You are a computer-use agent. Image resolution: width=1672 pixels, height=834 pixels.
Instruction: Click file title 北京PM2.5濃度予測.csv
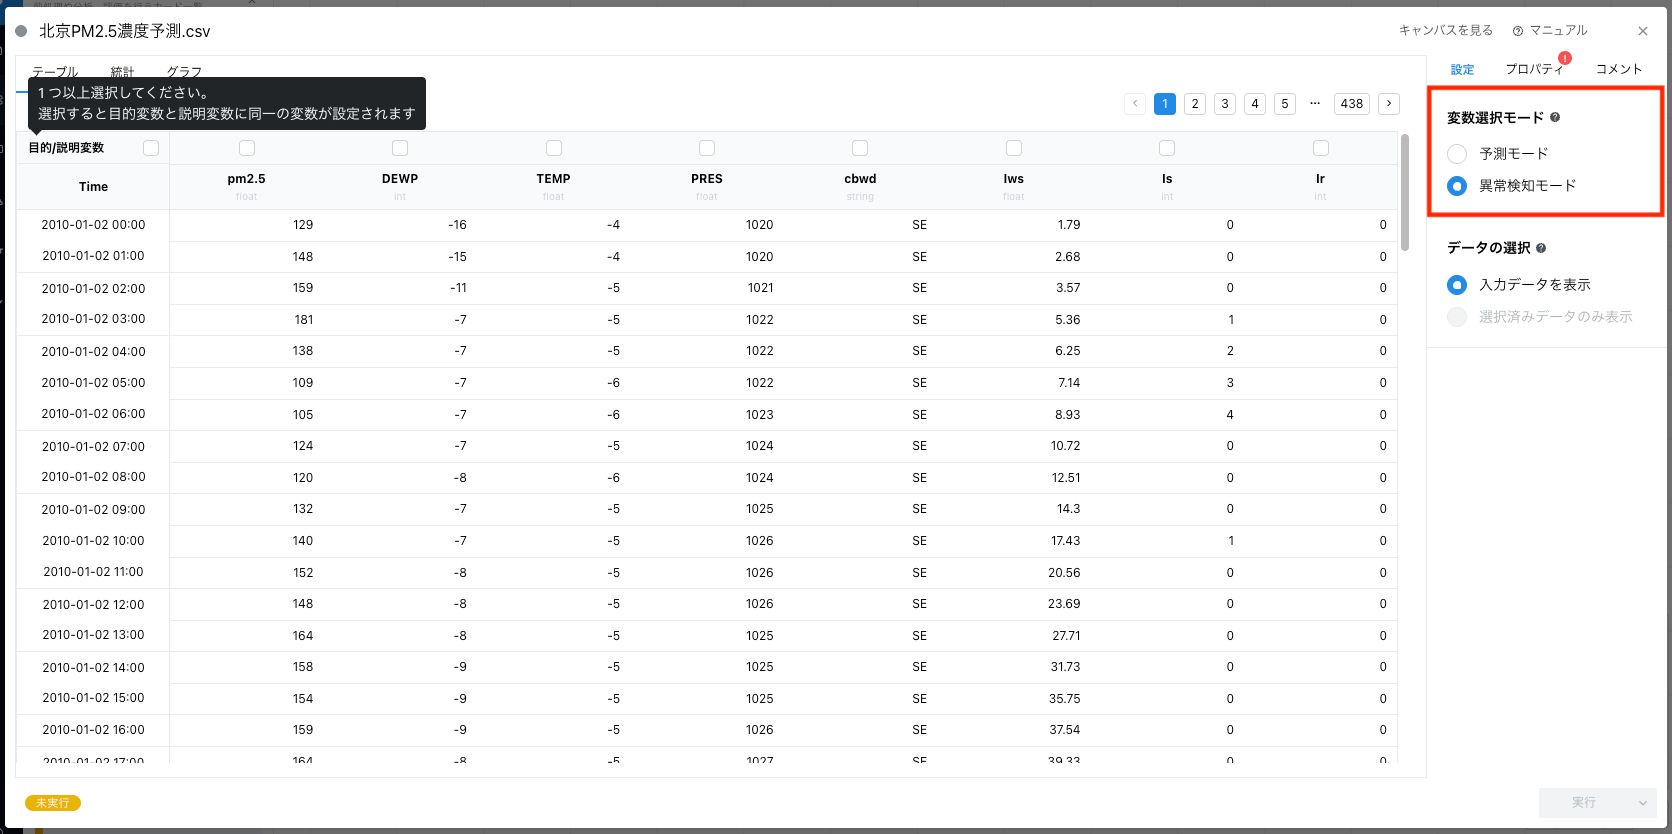(x=125, y=31)
